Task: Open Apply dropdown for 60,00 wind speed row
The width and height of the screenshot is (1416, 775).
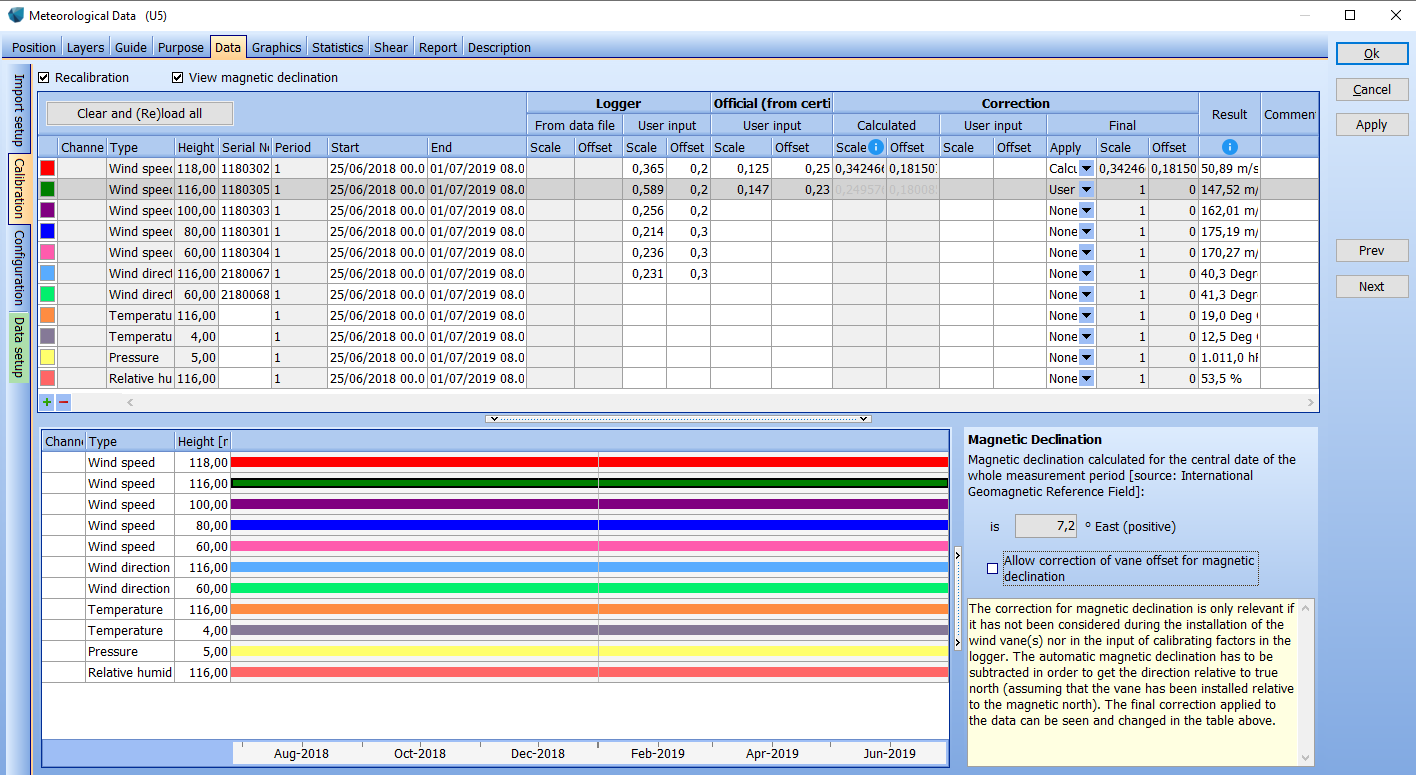Action: click(x=1086, y=253)
